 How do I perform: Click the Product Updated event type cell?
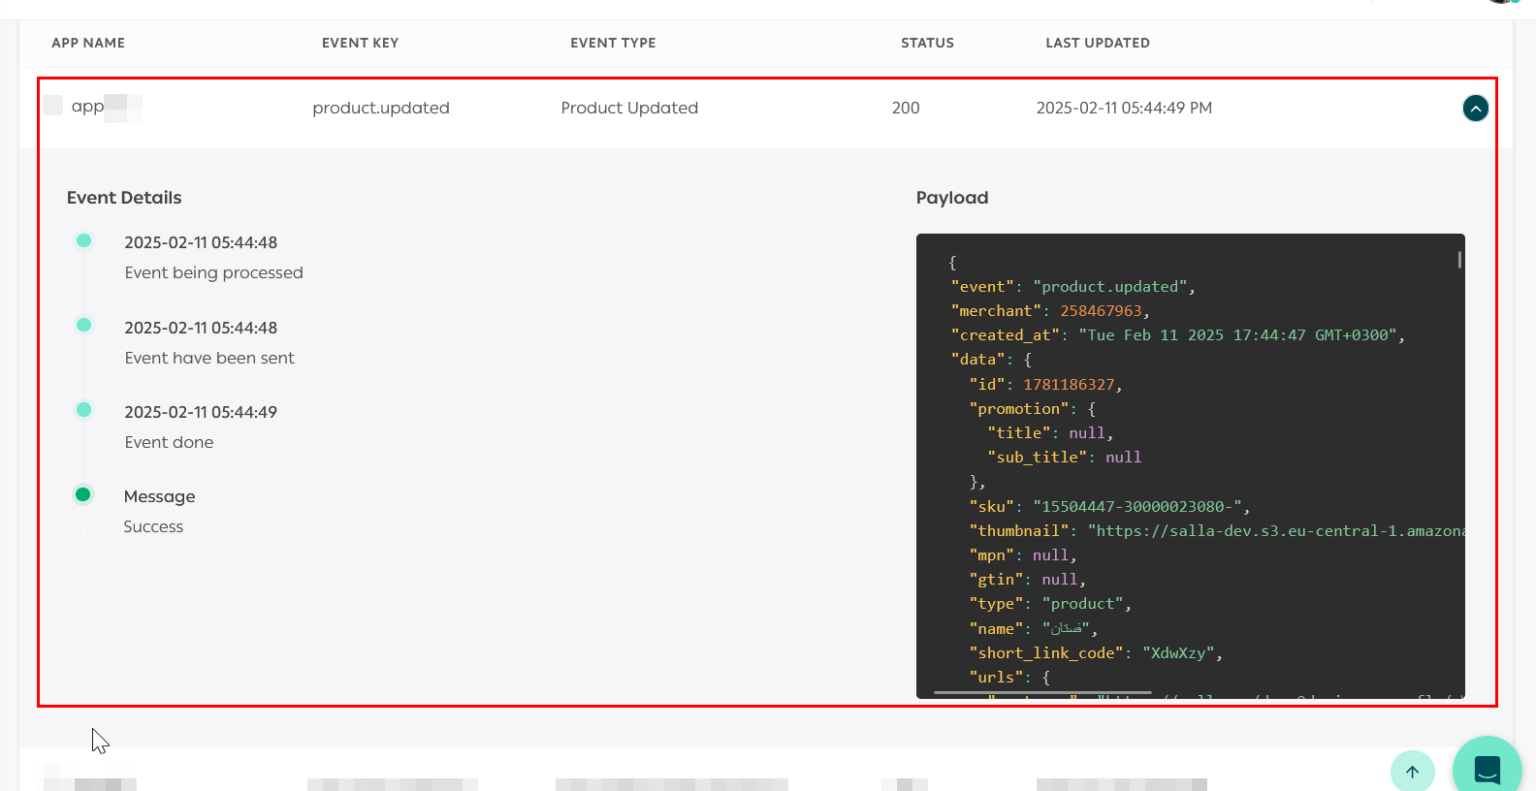(x=629, y=108)
